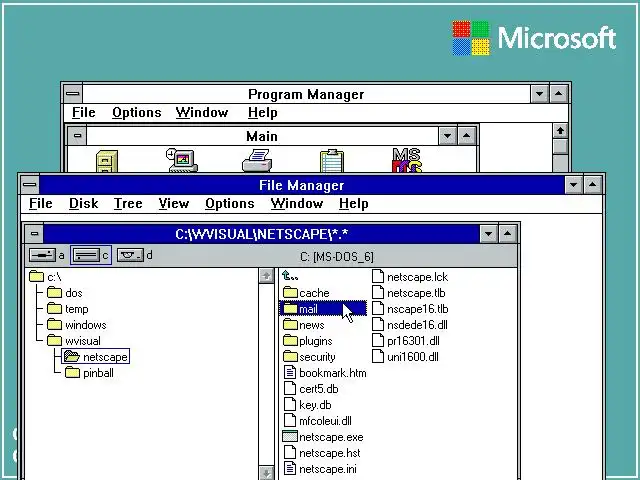
Task: Select netscape.lck file
Action: pos(410,277)
